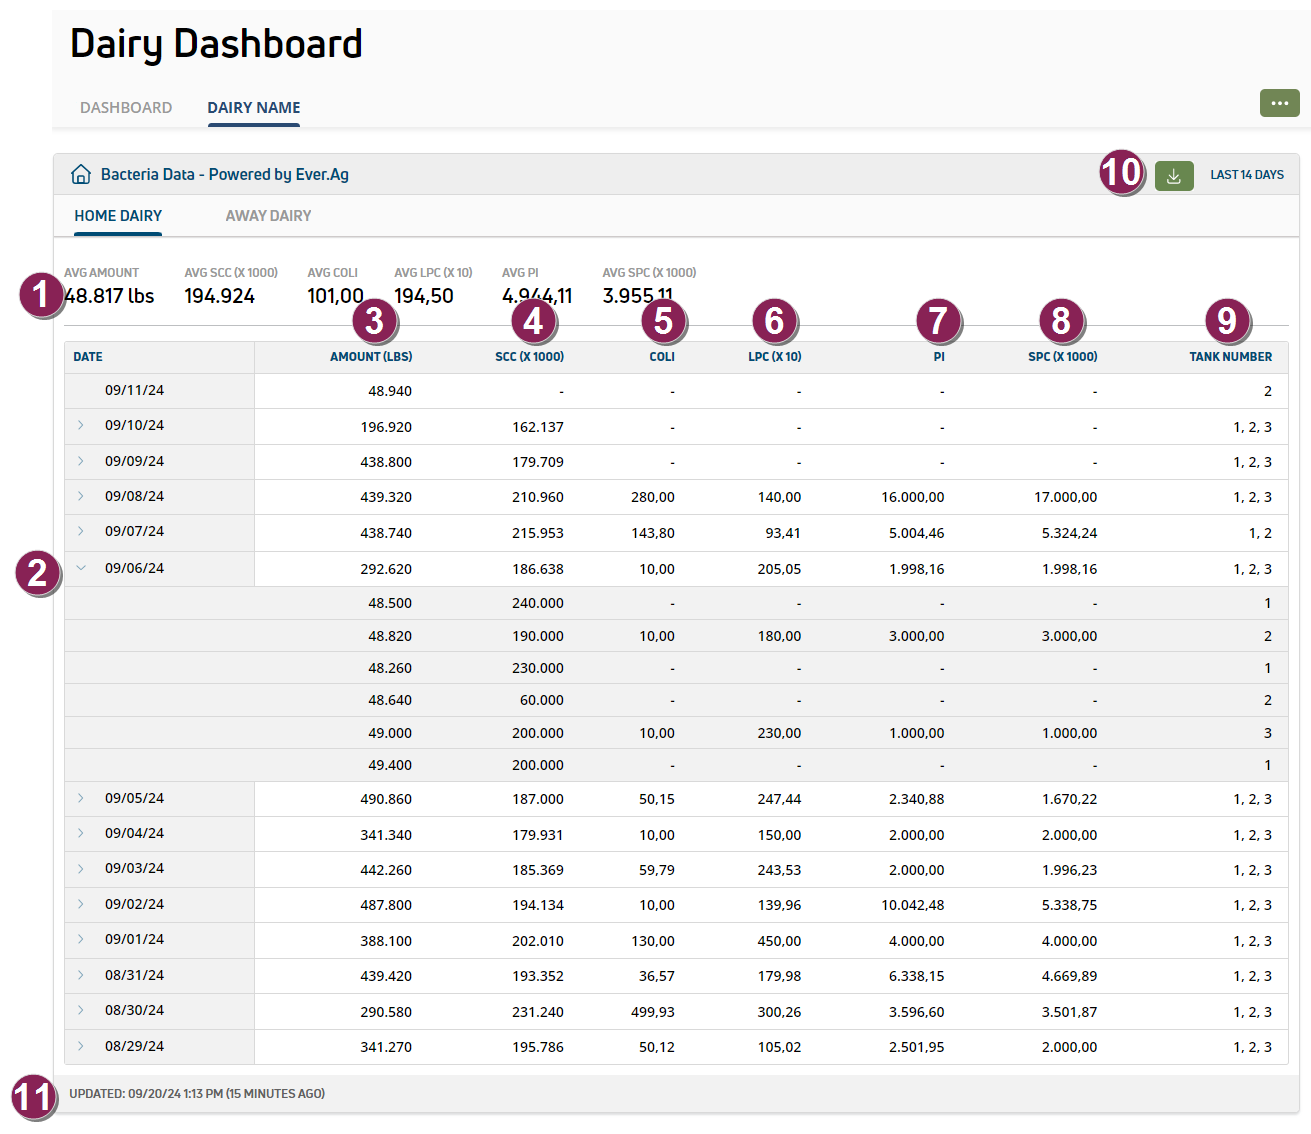Collapse the expanded 09/06/24 row
1311x1134 pixels.
[x=81, y=568]
